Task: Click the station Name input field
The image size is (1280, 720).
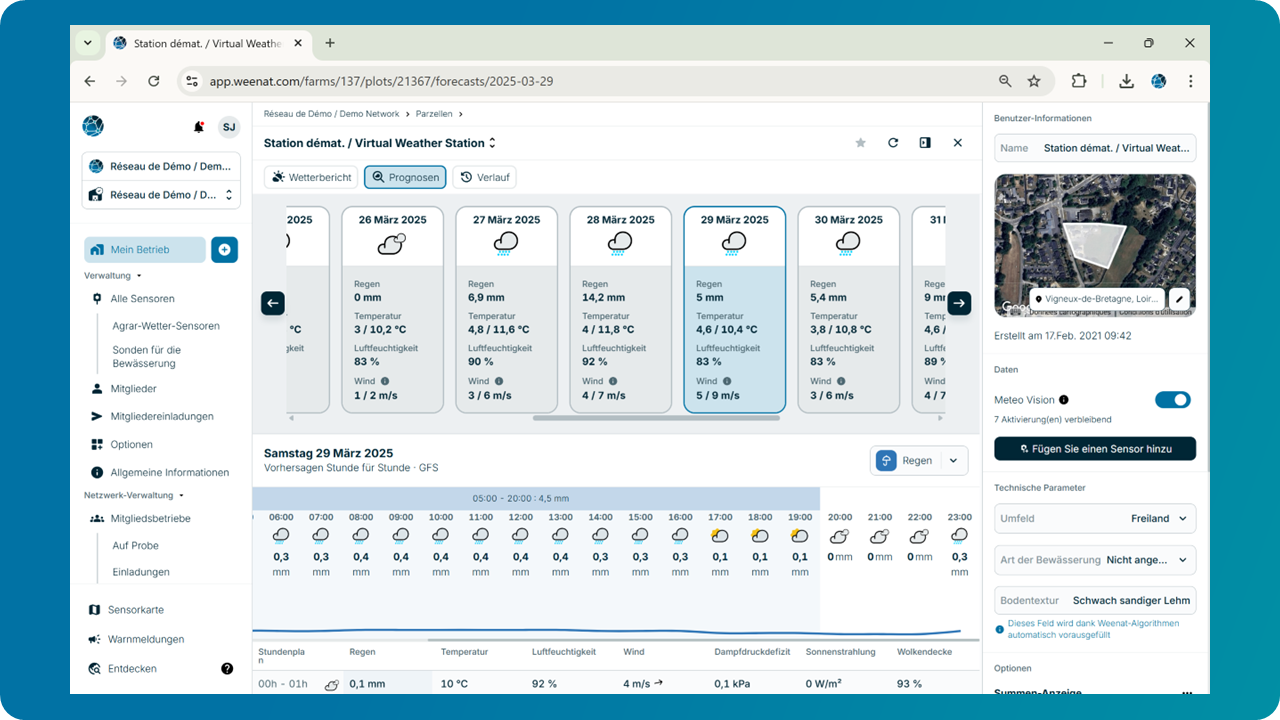Action: (x=1095, y=148)
